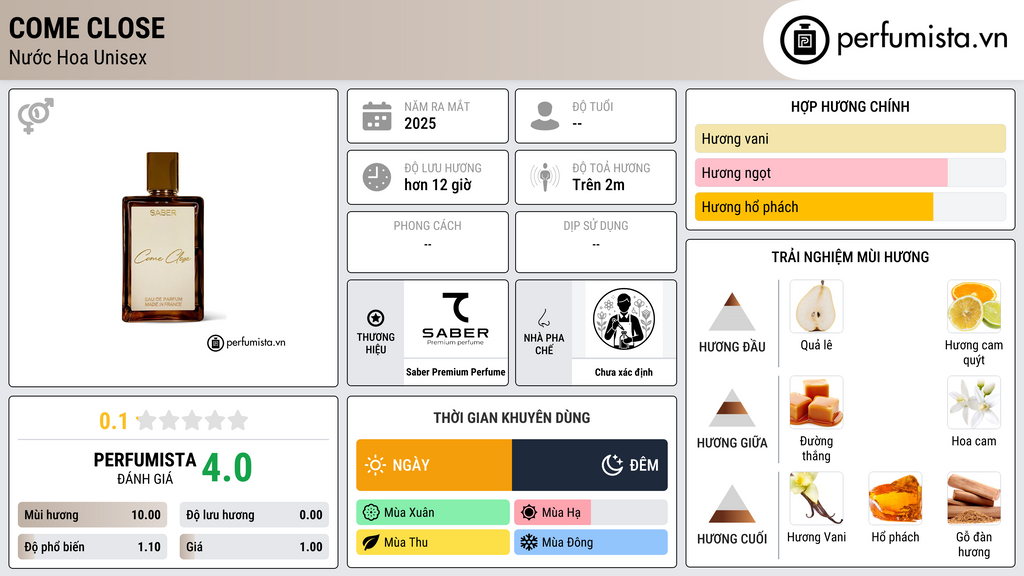Select the Hoa cam orange blossom image

tap(974, 403)
